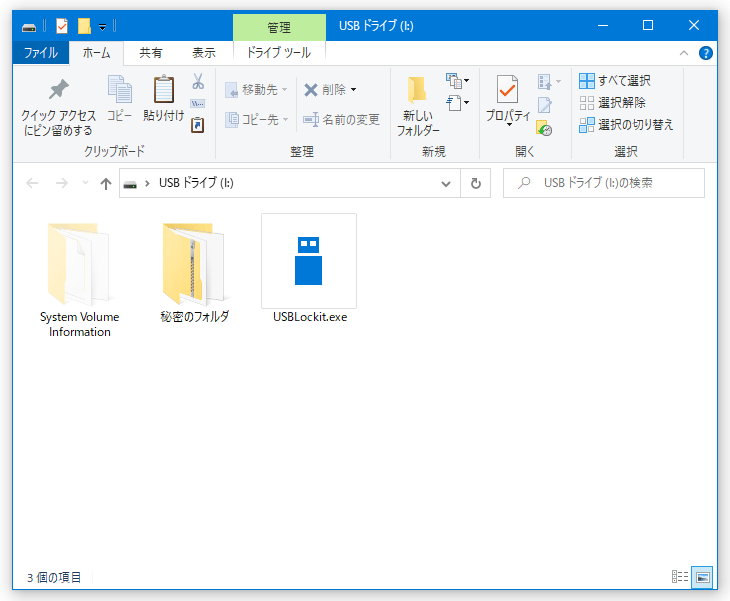The image size is (730, 601).
Task: Click 選択の切り替え to invert selection
Action: [626, 125]
